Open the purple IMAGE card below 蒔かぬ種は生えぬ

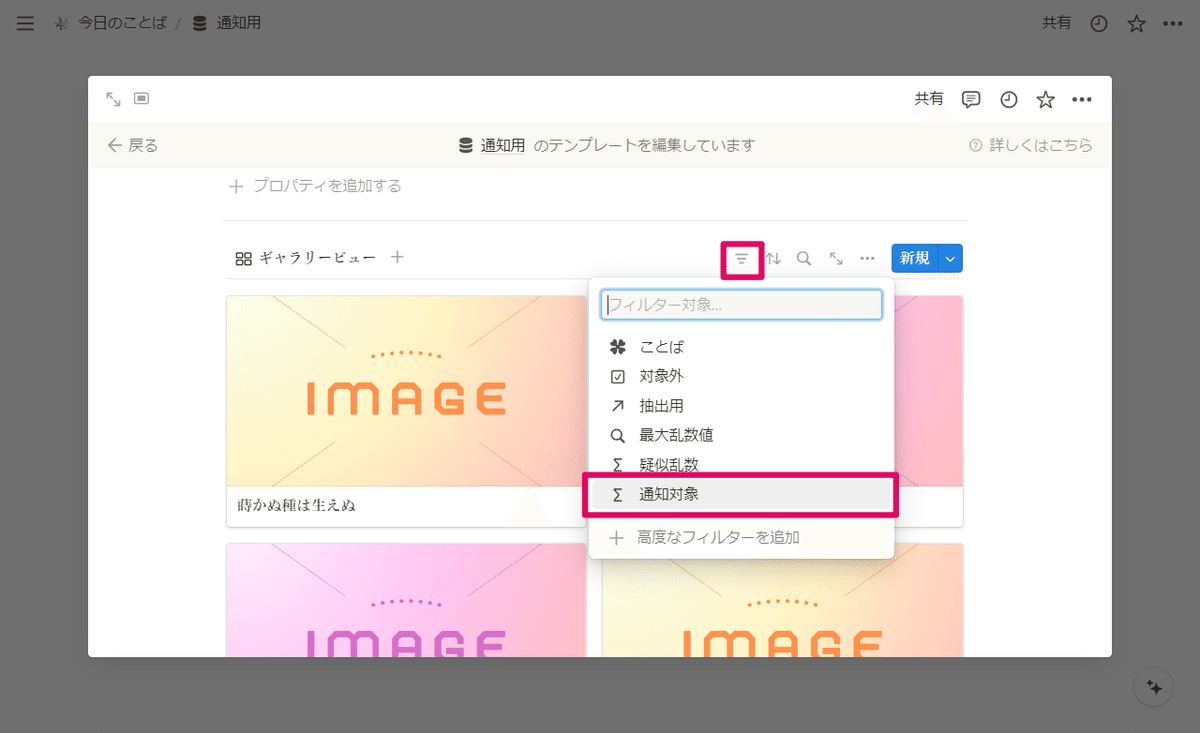click(x=406, y=600)
